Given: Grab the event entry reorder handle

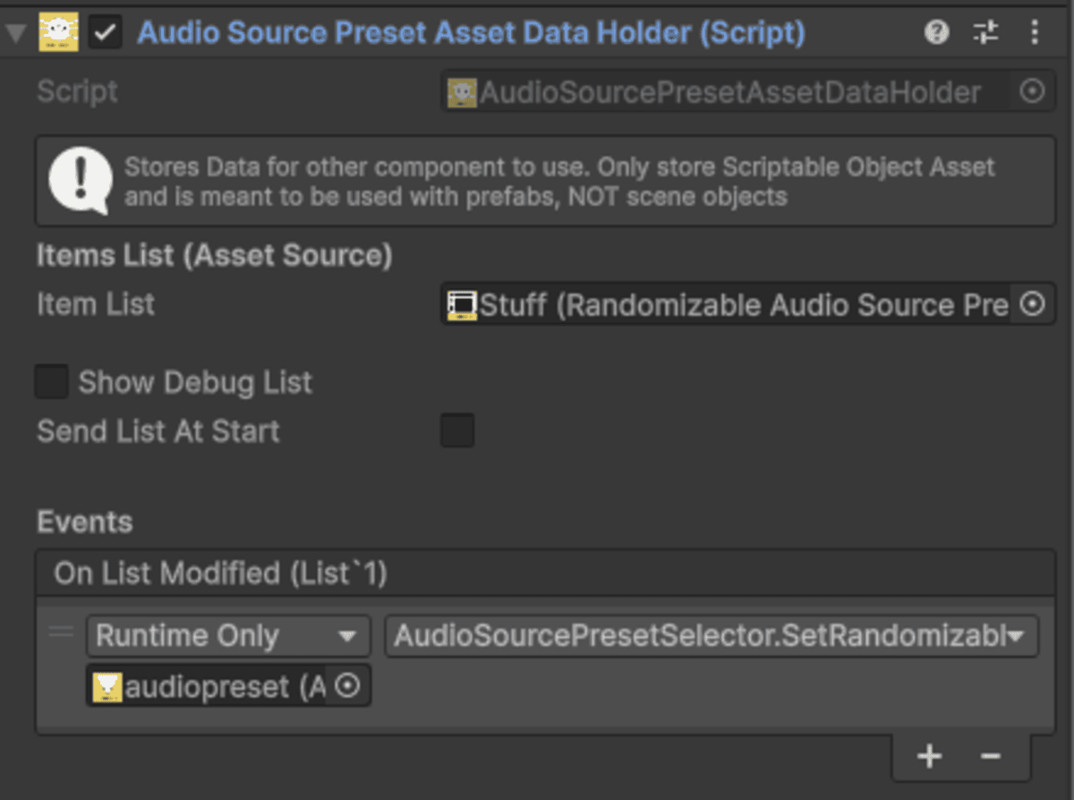Looking at the screenshot, I should click(x=61, y=632).
